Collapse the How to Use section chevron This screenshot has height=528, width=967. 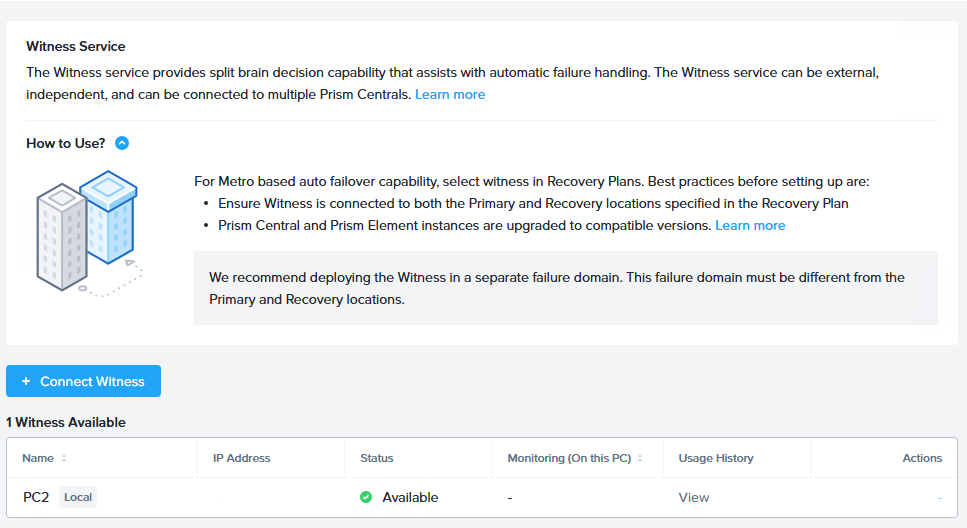coord(122,143)
